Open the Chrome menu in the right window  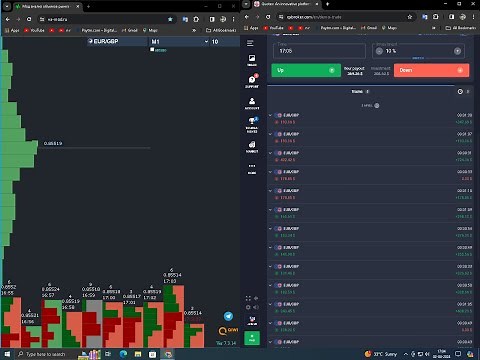click(x=473, y=17)
